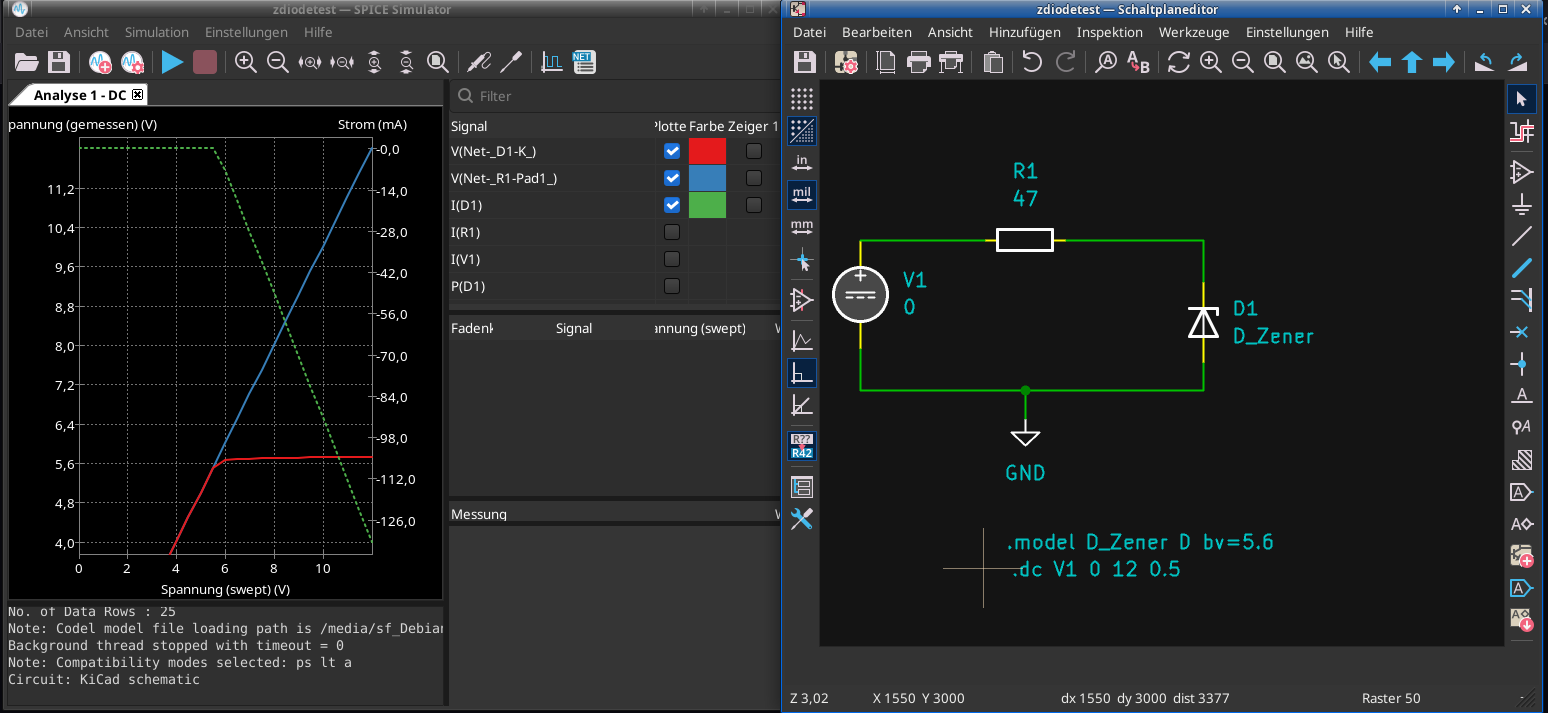Click the schematic setup gear icon

[x=847, y=62]
